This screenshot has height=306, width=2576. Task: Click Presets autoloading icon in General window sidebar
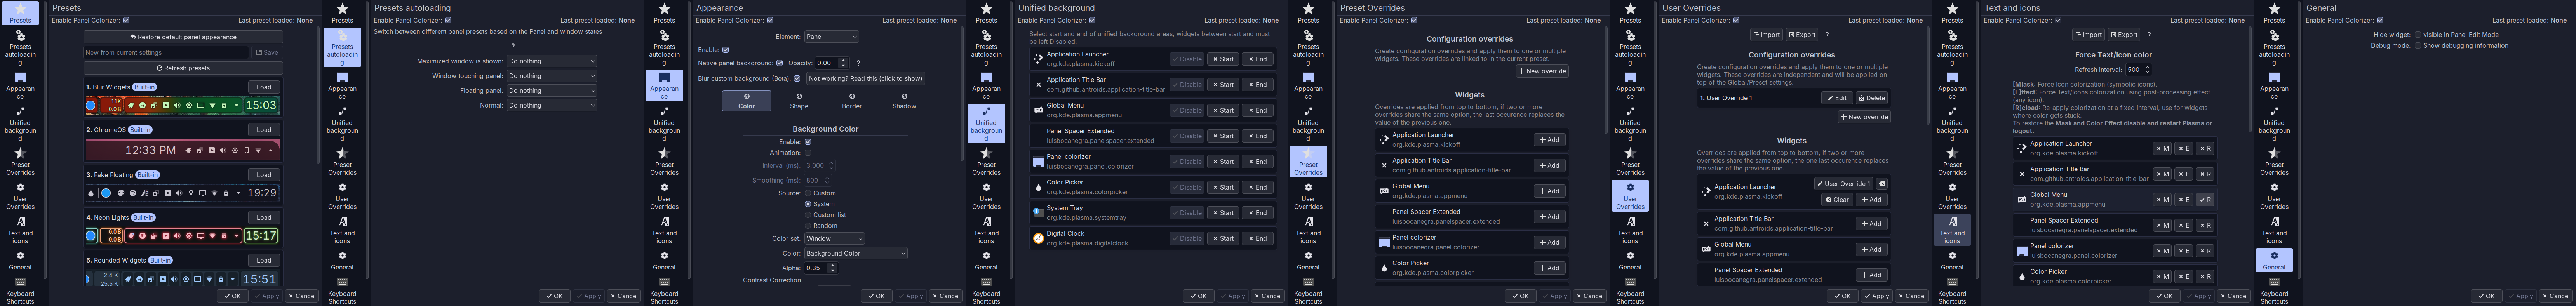click(2274, 36)
